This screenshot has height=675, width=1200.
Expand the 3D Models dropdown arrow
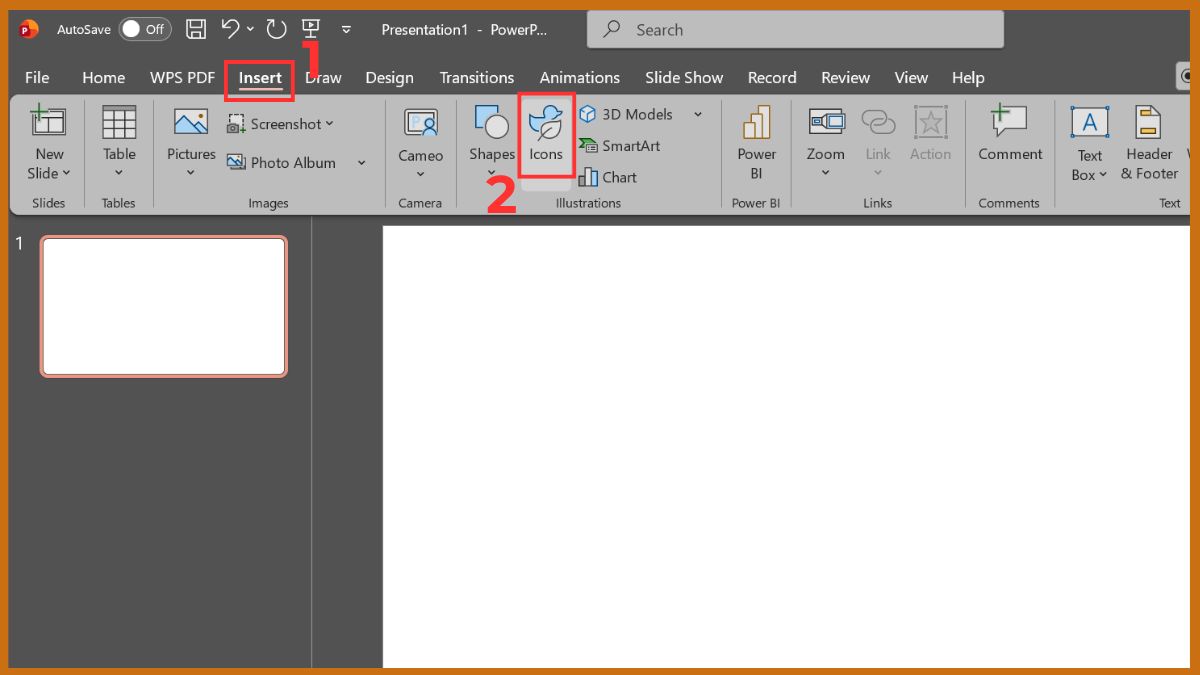[x=698, y=114]
